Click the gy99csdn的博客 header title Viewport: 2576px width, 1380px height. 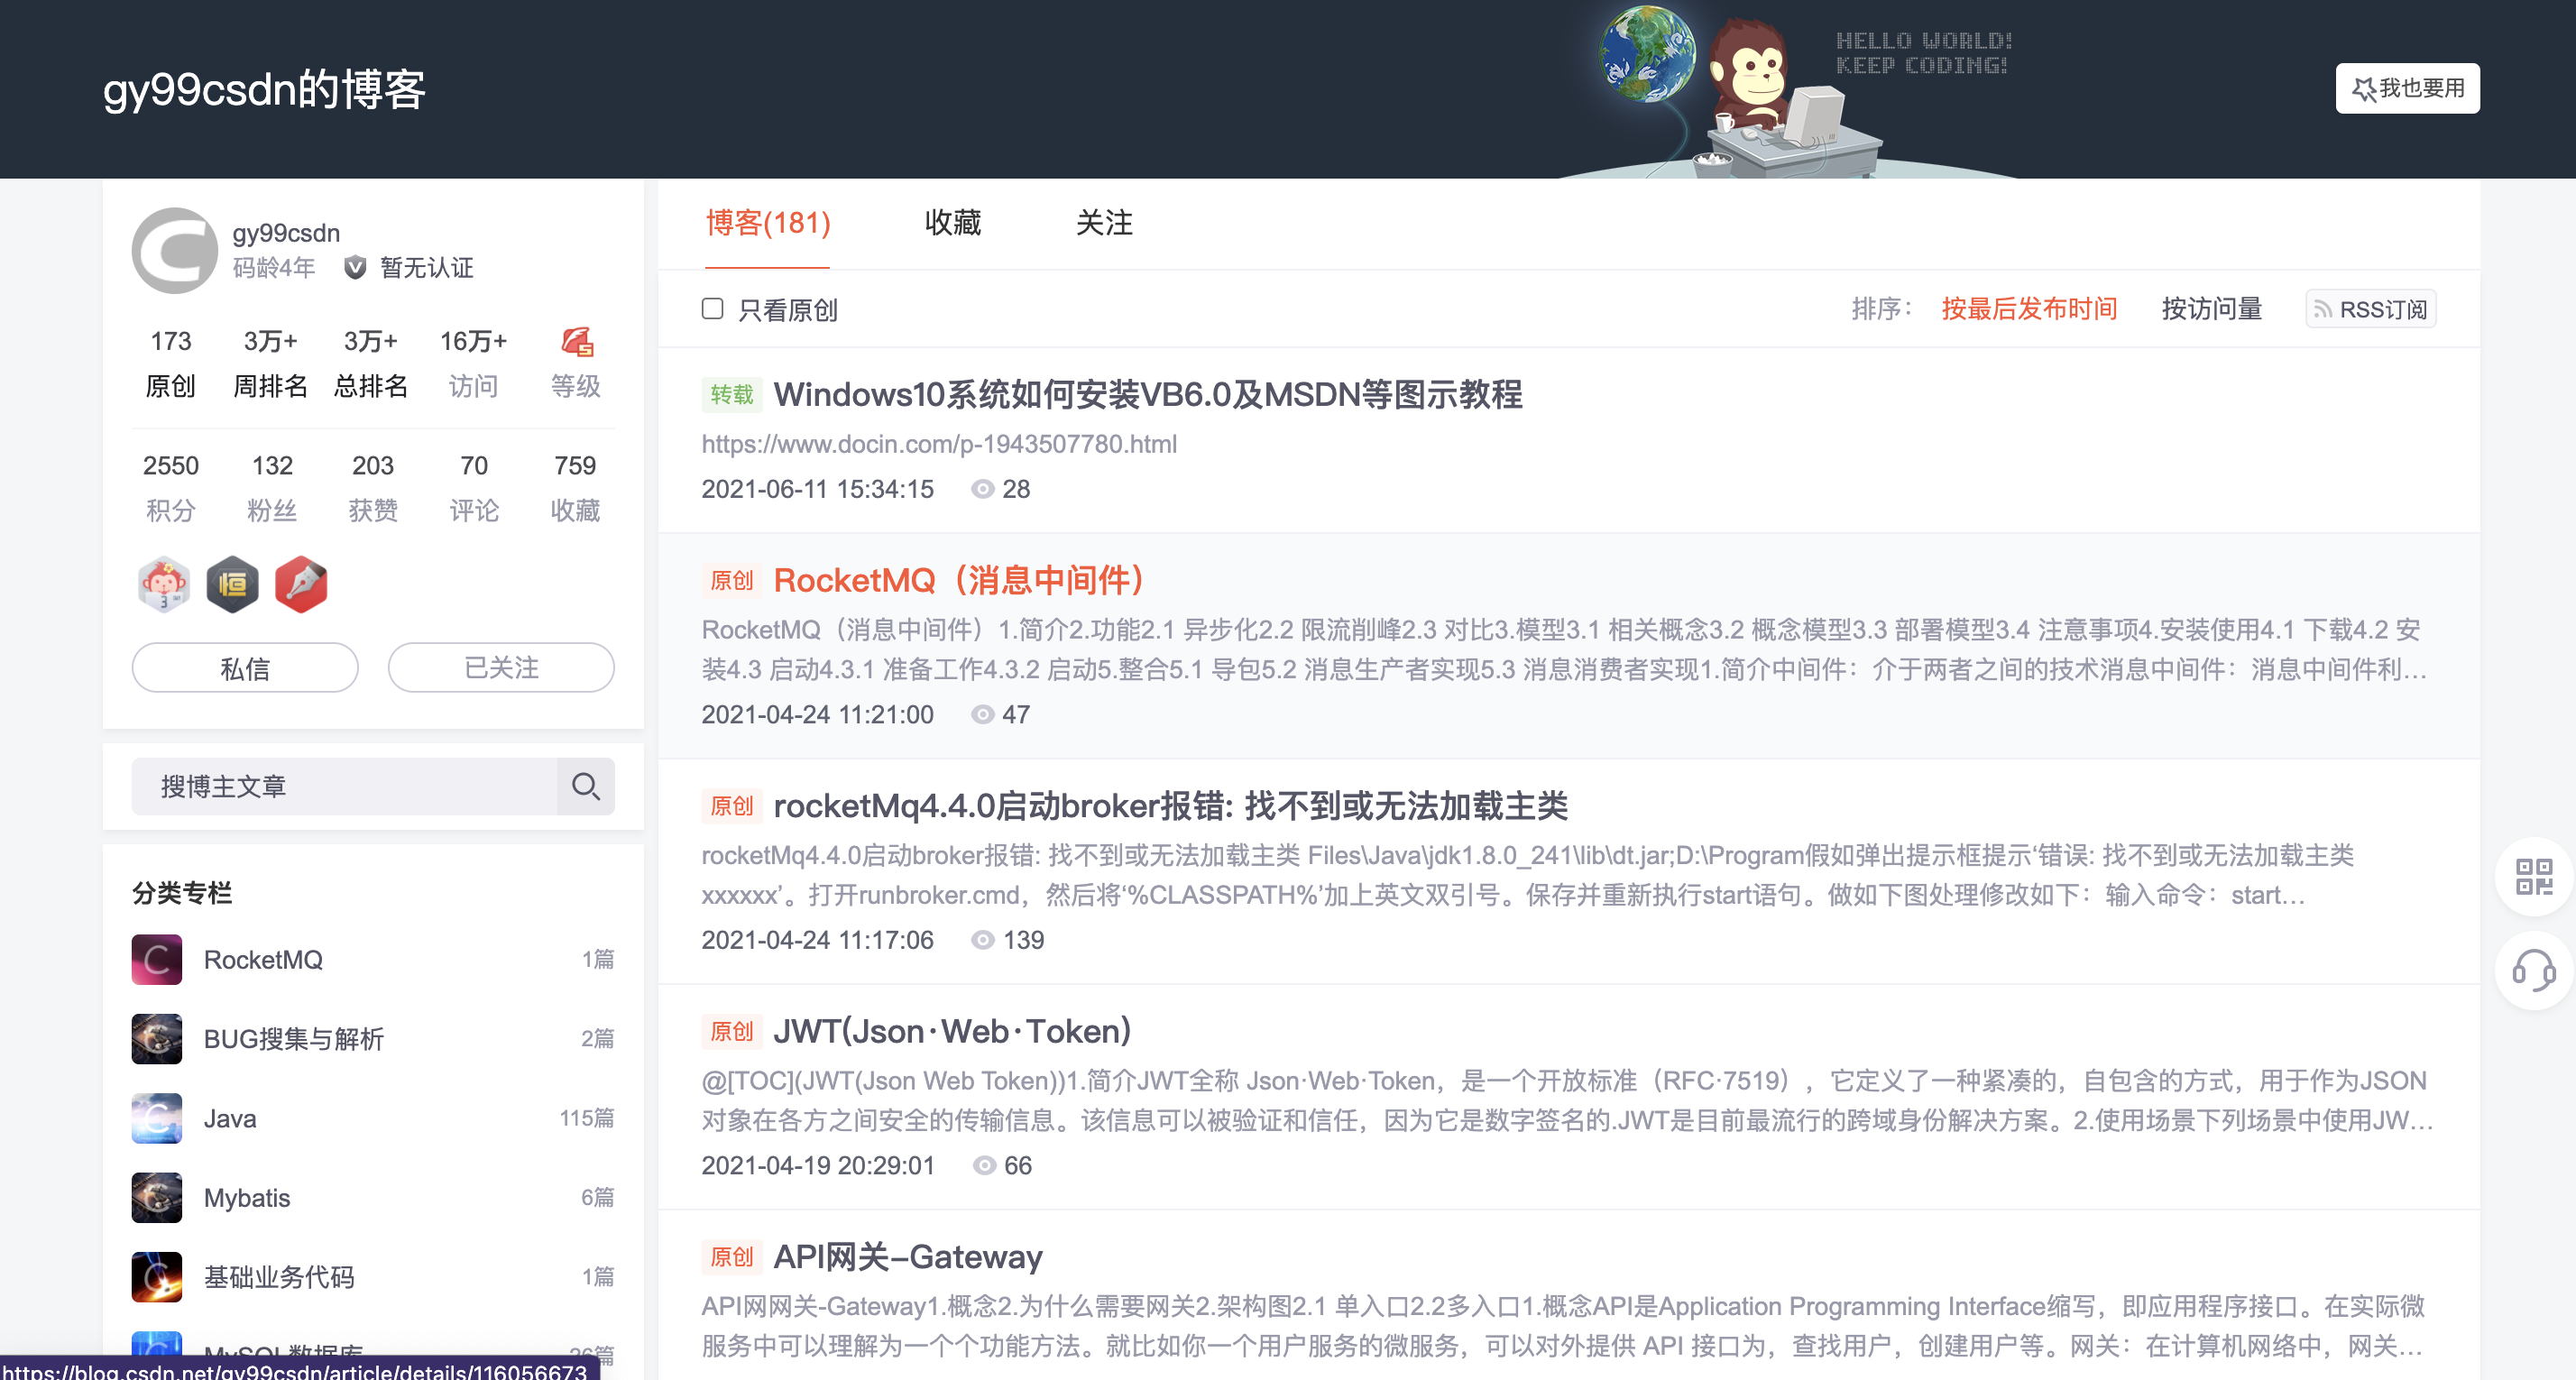click(265, 89)
